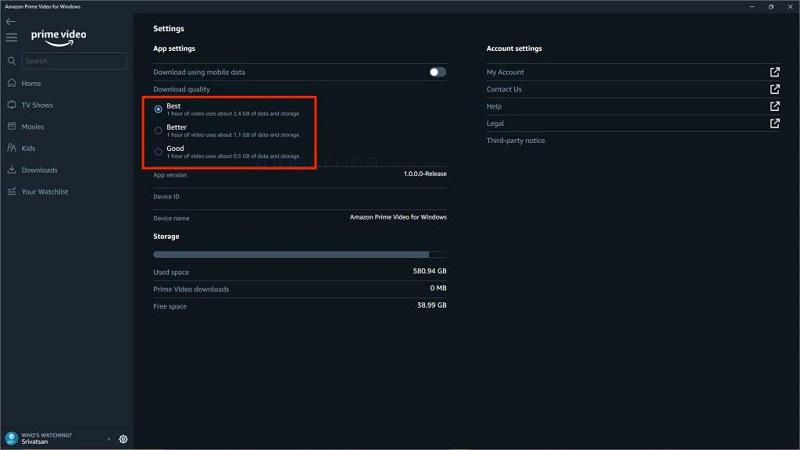This screenshot has width=800, height=450.
Task: Open the hamburger menu icon
Action: tap(11, 37)
